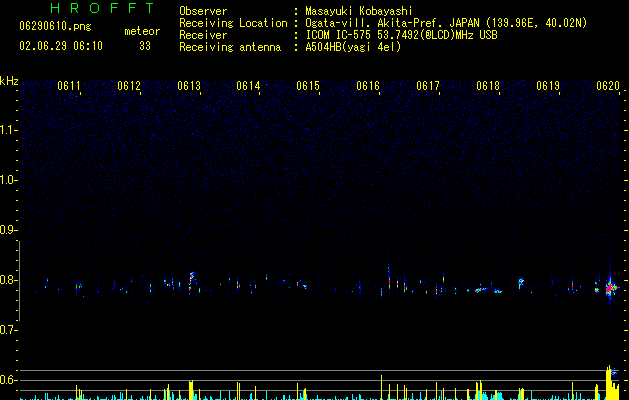Image resolution: width=629 pixels, height=400 pixels.
Task: Click the timestamp 02.06.29 06:10
Action: coord(61,46)
